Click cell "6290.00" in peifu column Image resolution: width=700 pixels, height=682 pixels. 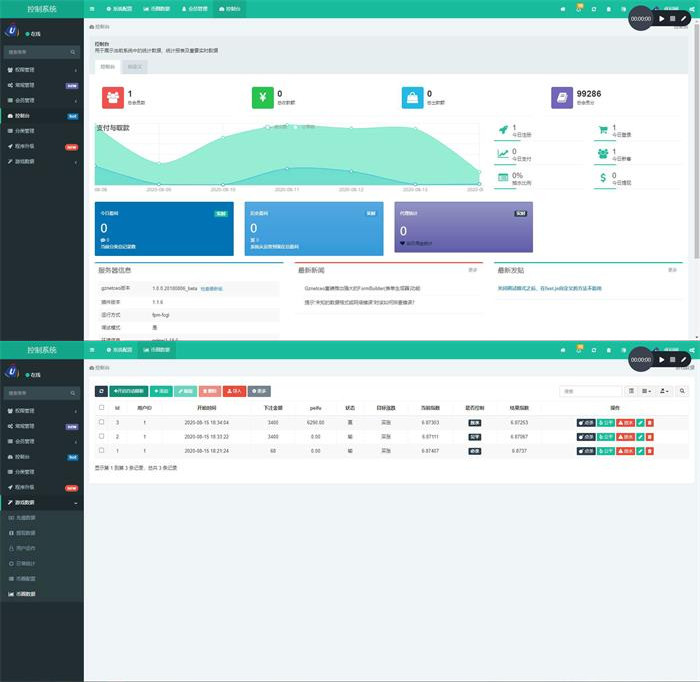coord(316,422)
